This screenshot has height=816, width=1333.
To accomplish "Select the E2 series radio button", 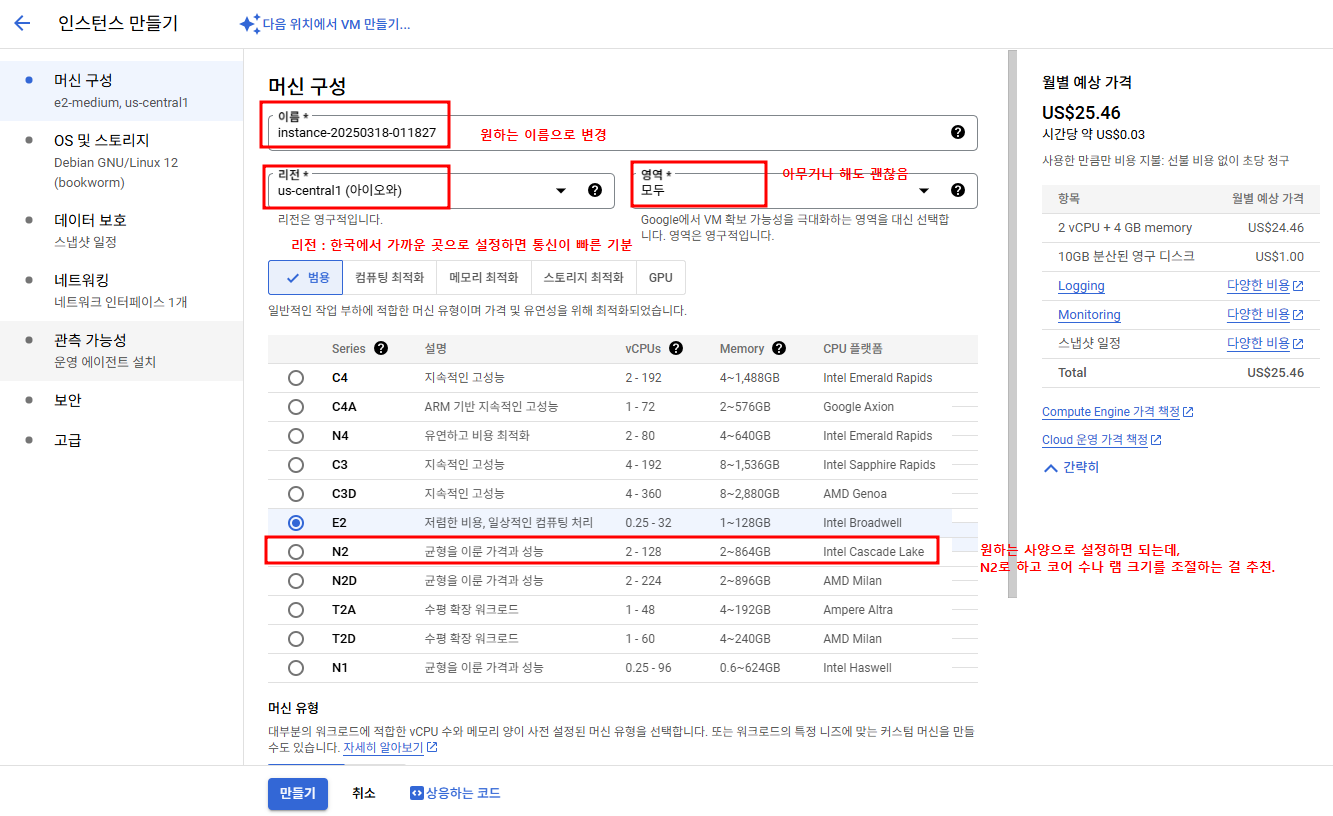I will coord(296,523).
